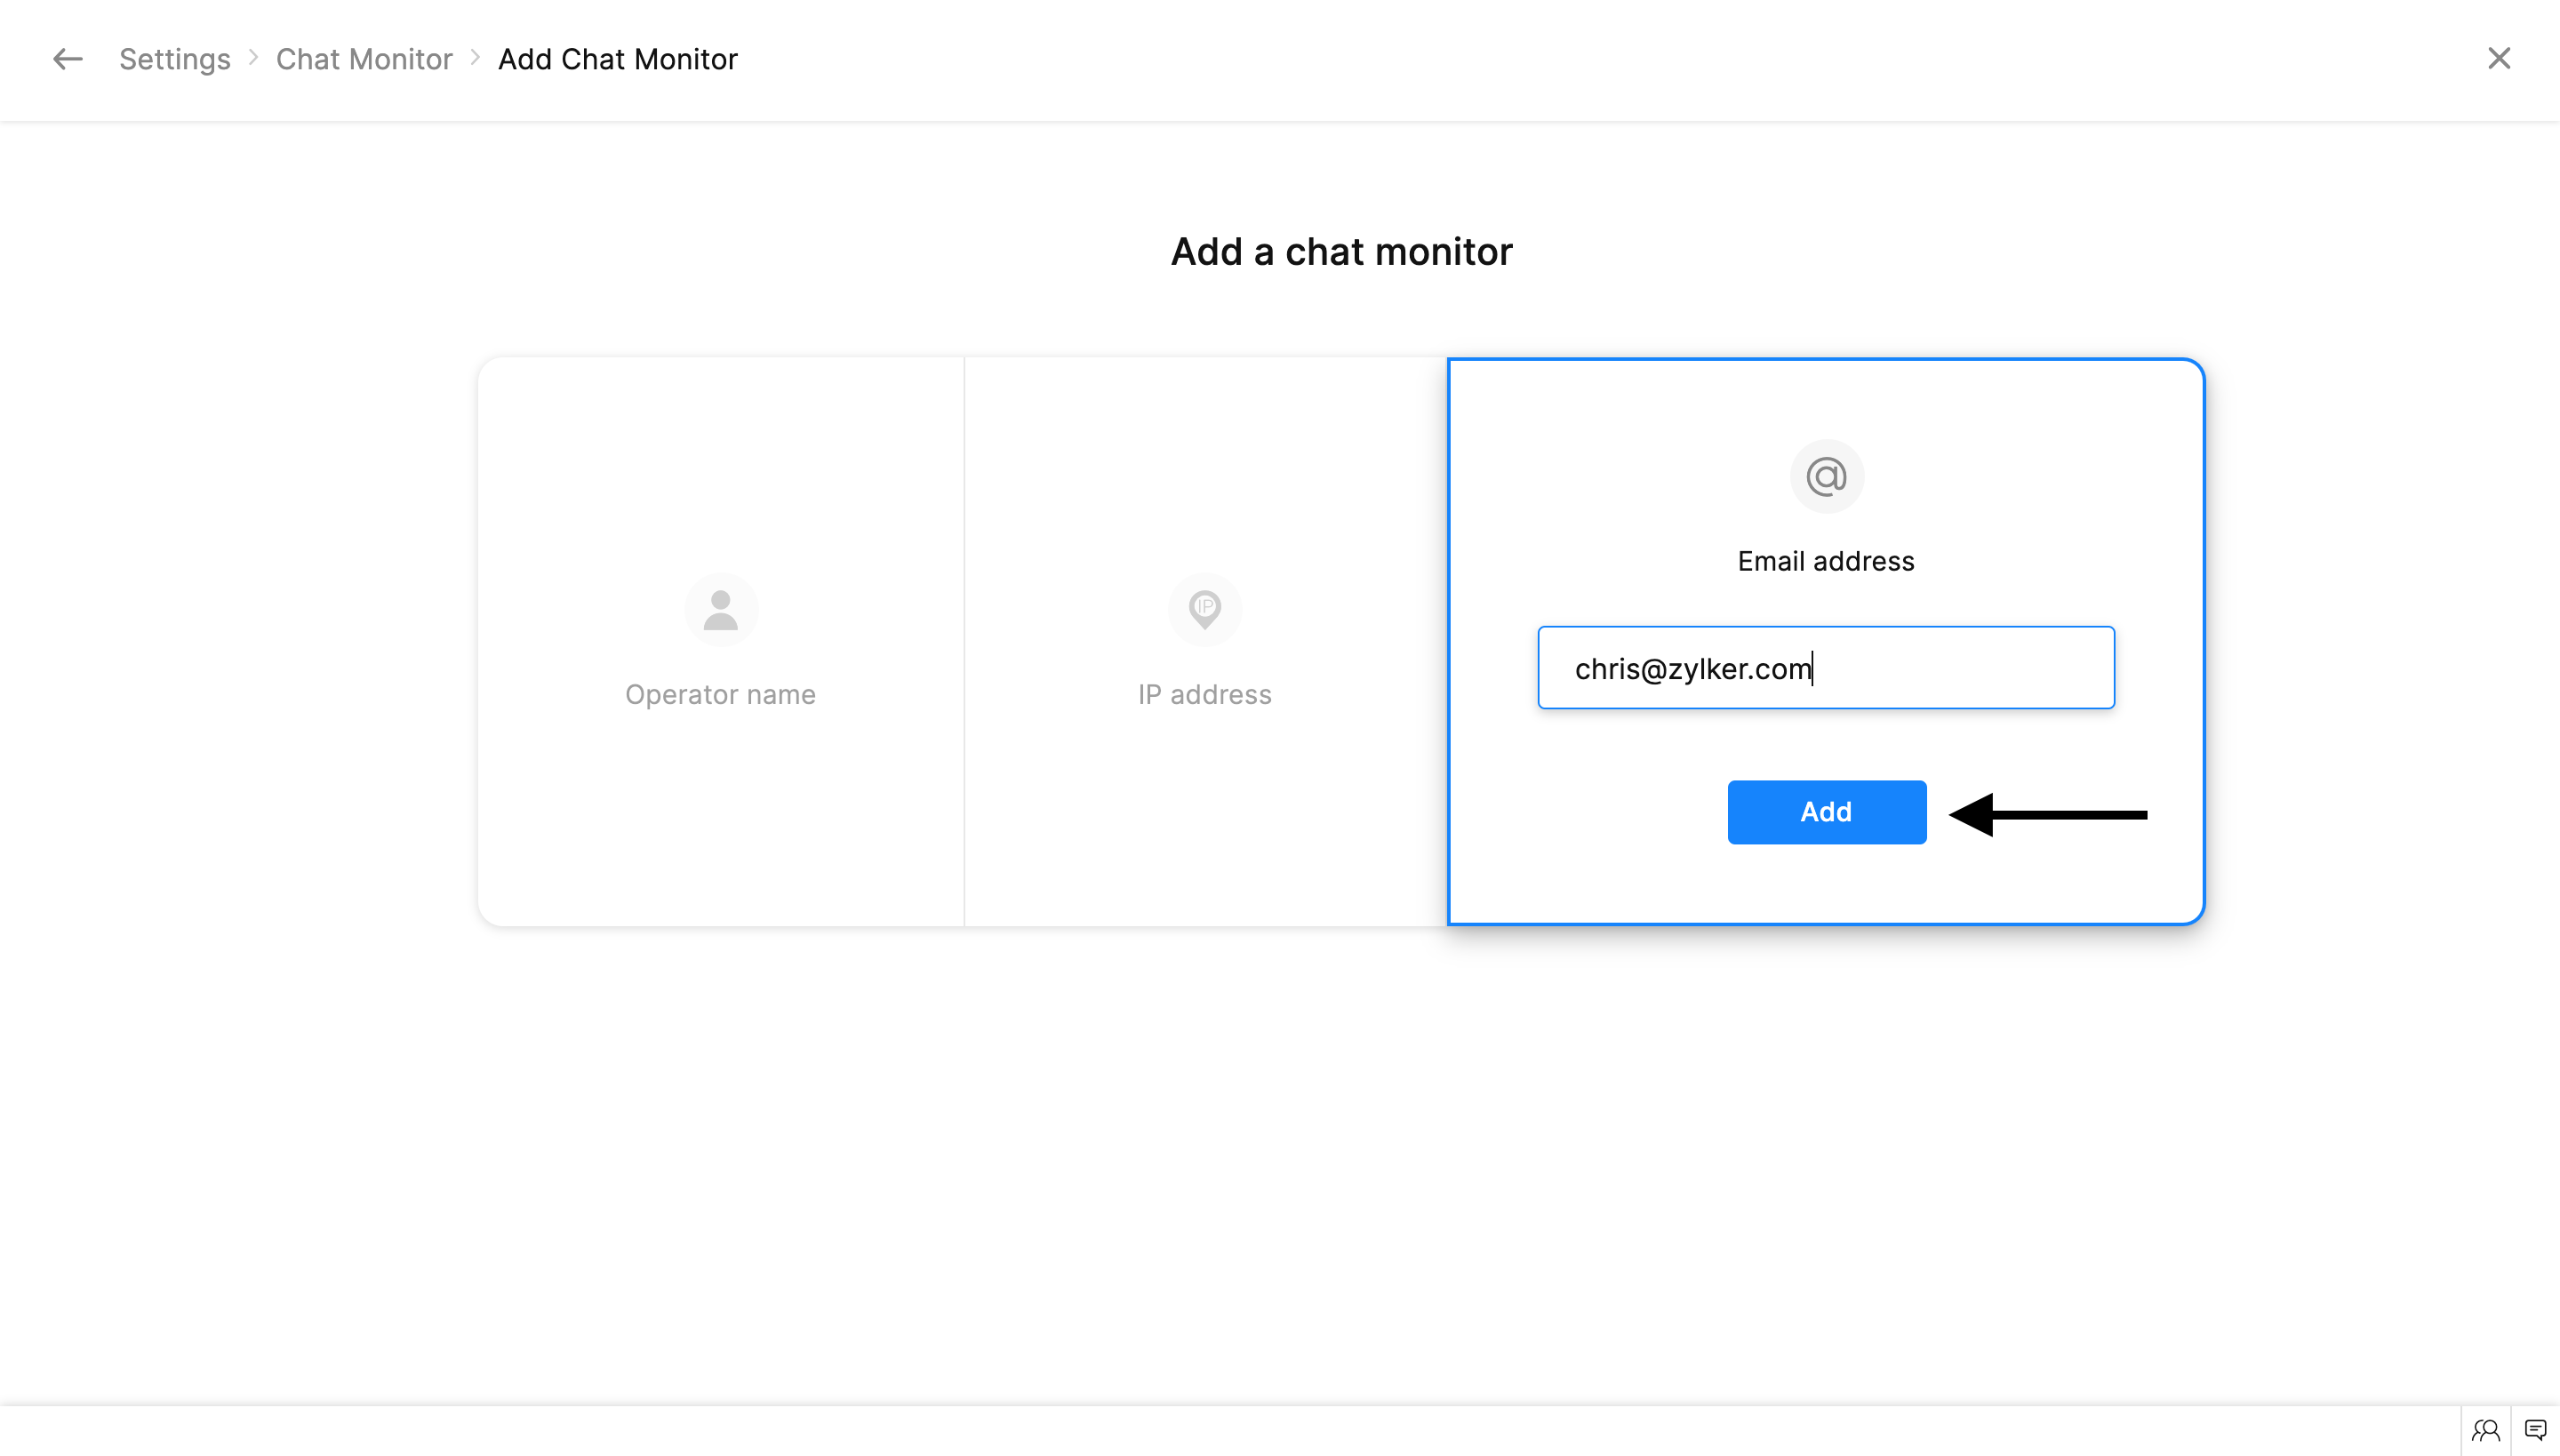The height and width of the screenshot is (1456, 2560).
Task: Select the Operator name option
Action: pyautogui.click(x=720, y=694)
